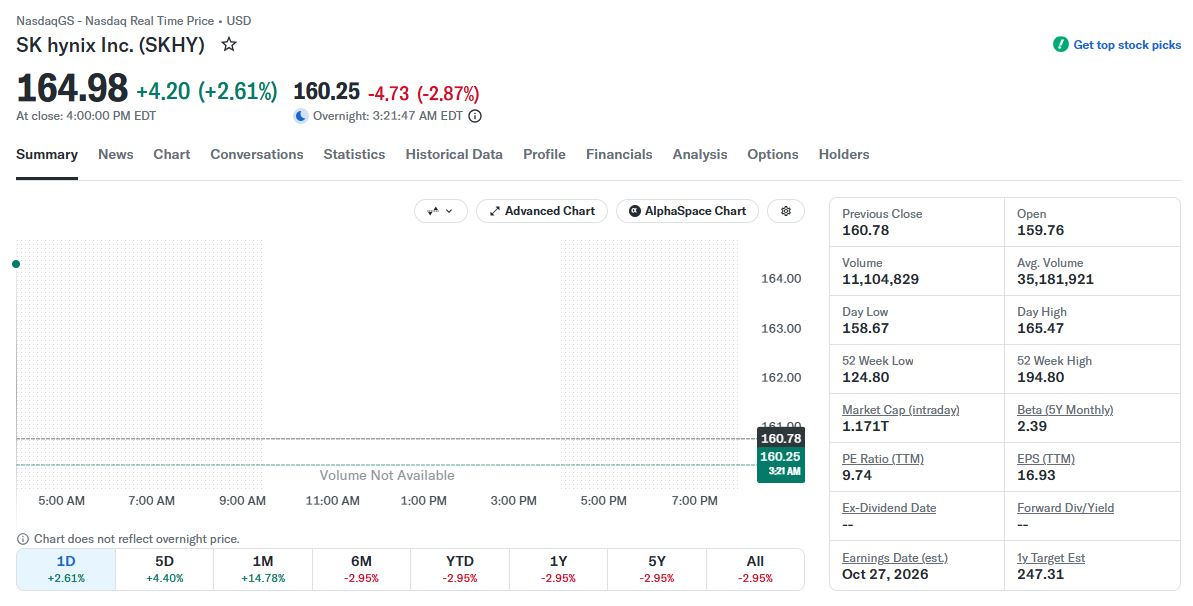1193x606 pixels.
Task: Click the overnight price info icon
Action: pyautogui.click(x=475, y=116)
